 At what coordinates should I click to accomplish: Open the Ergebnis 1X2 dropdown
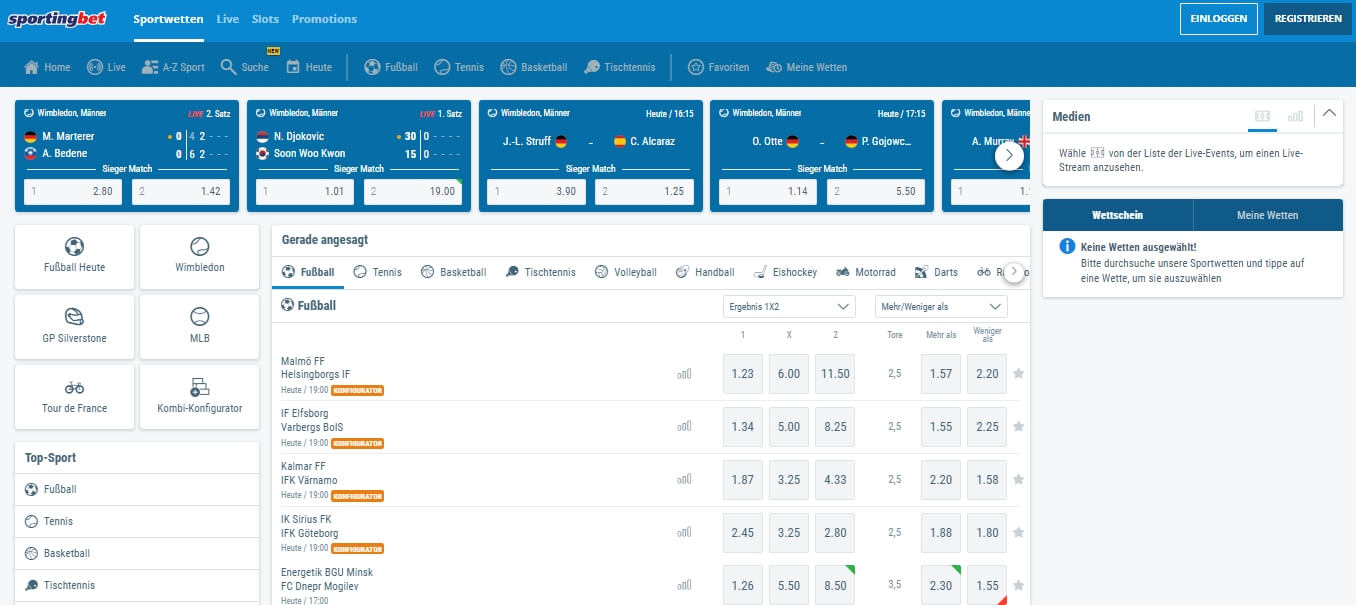(x=789, y=306)
